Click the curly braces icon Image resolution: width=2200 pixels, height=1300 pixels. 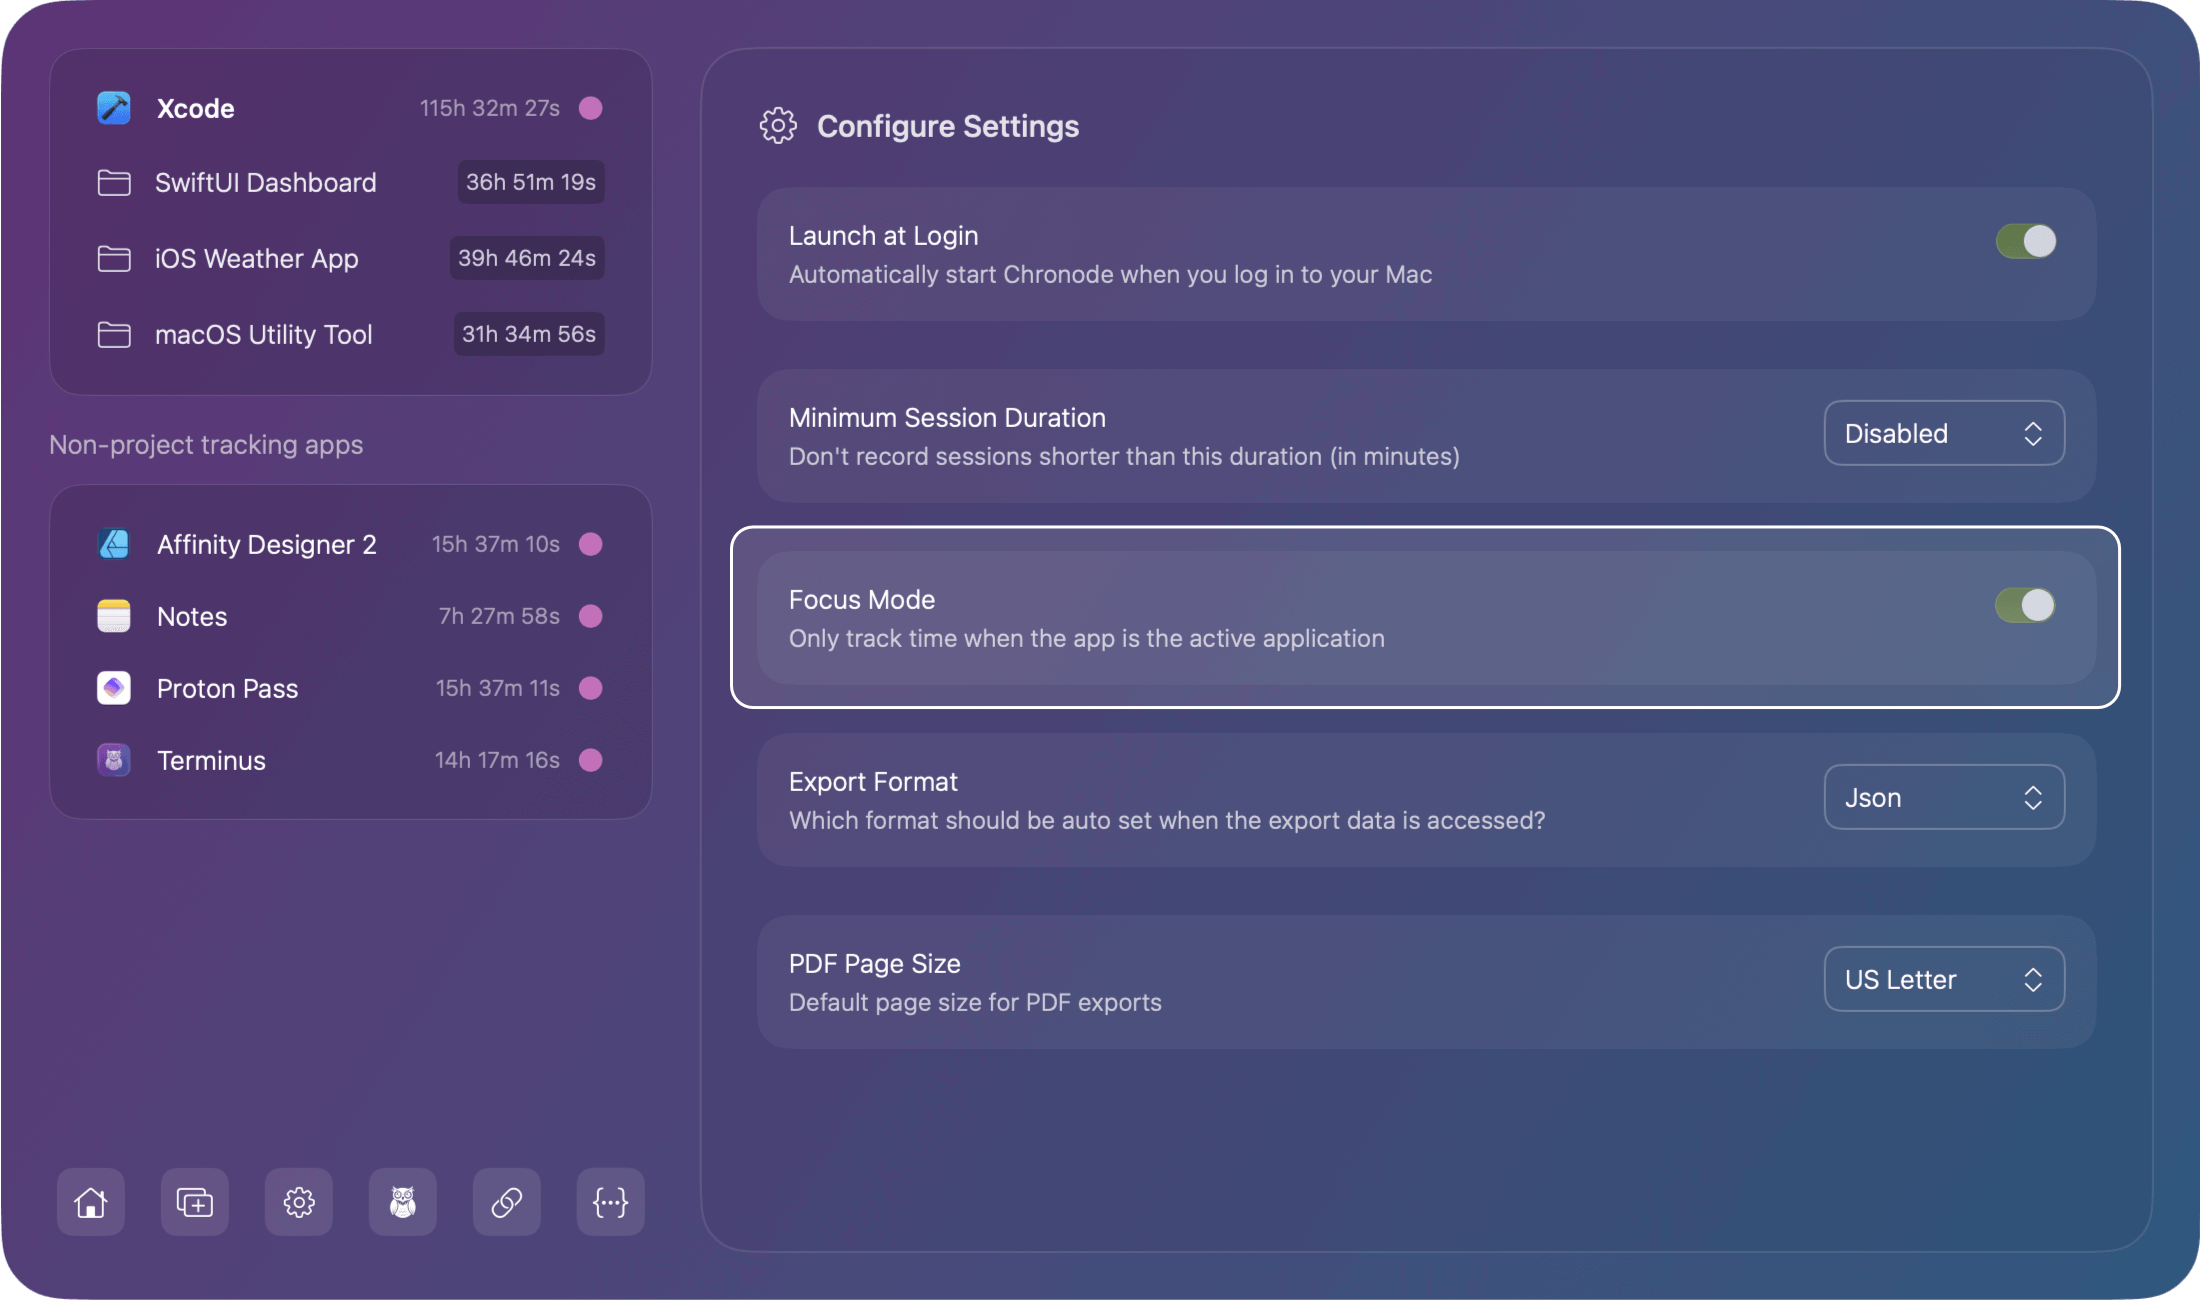[611, 1201]
